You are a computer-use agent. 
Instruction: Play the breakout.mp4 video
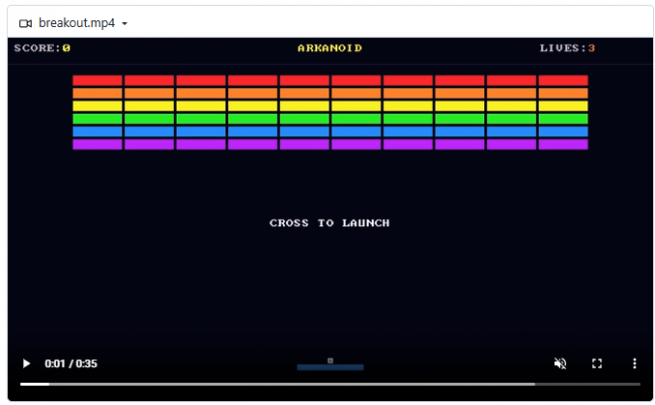pos(26,364)
